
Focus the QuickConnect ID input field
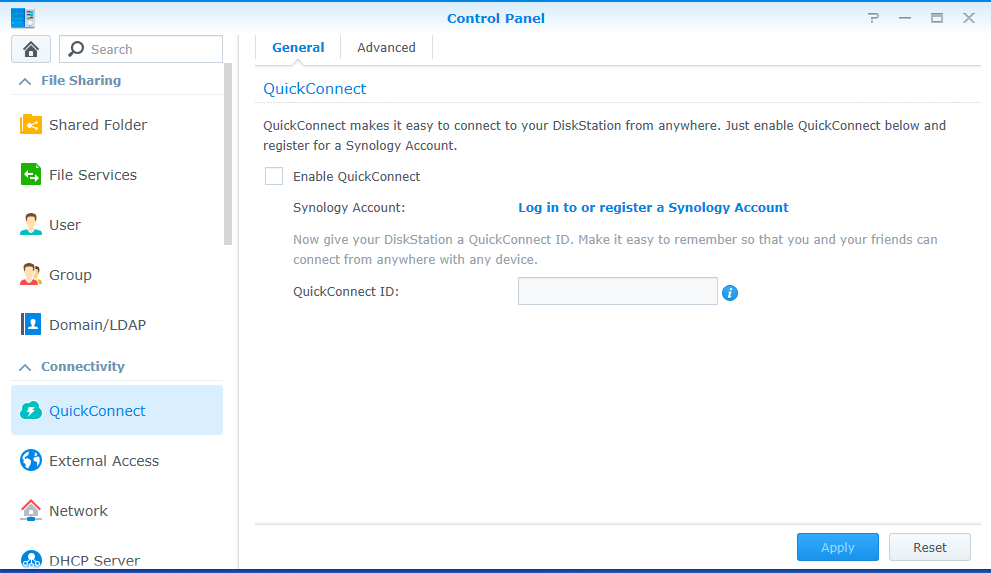click(x=617, y=291)
